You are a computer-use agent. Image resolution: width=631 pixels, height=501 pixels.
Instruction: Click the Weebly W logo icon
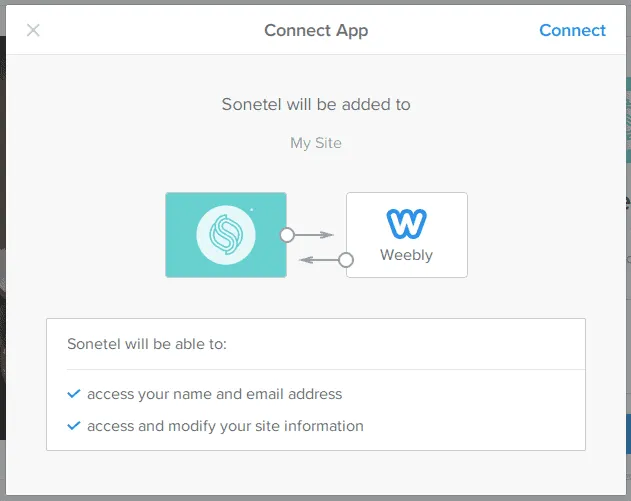406,223
